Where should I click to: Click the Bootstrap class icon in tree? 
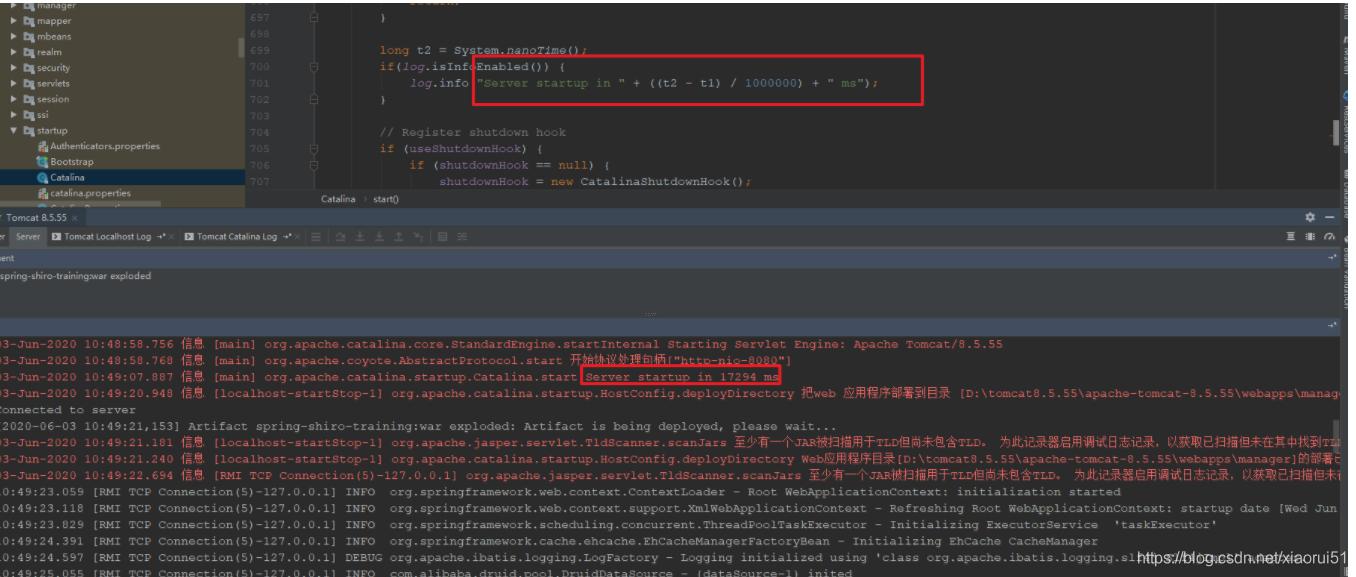[43, 162]
